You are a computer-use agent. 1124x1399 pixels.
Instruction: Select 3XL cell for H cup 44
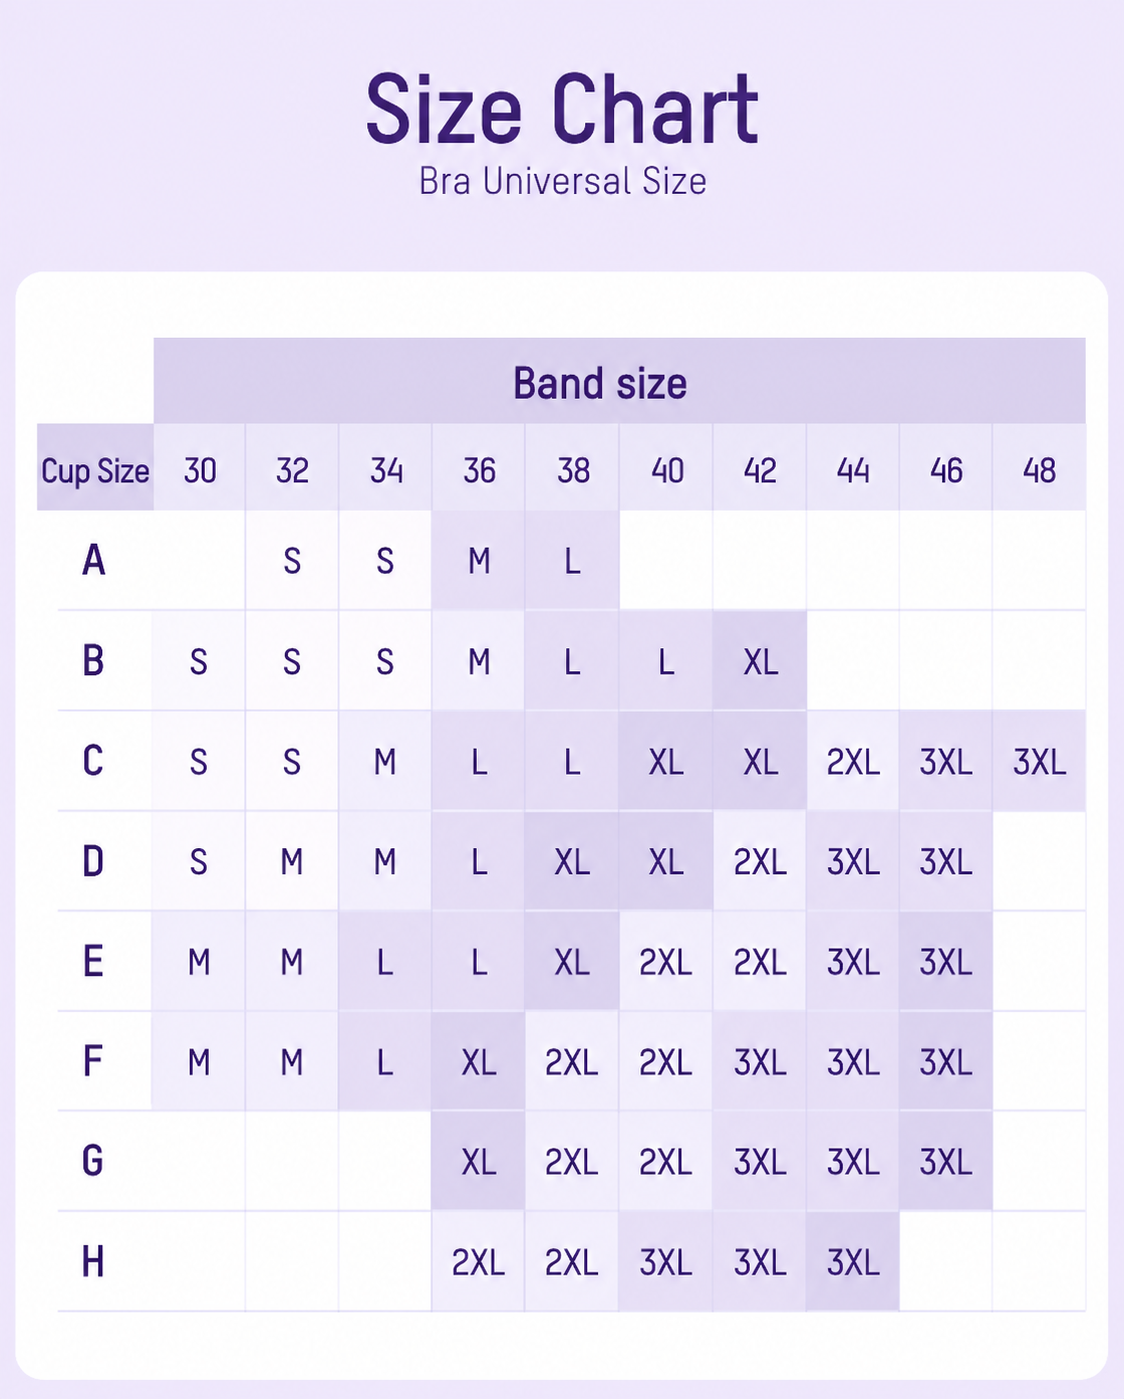pos(852,1261)
